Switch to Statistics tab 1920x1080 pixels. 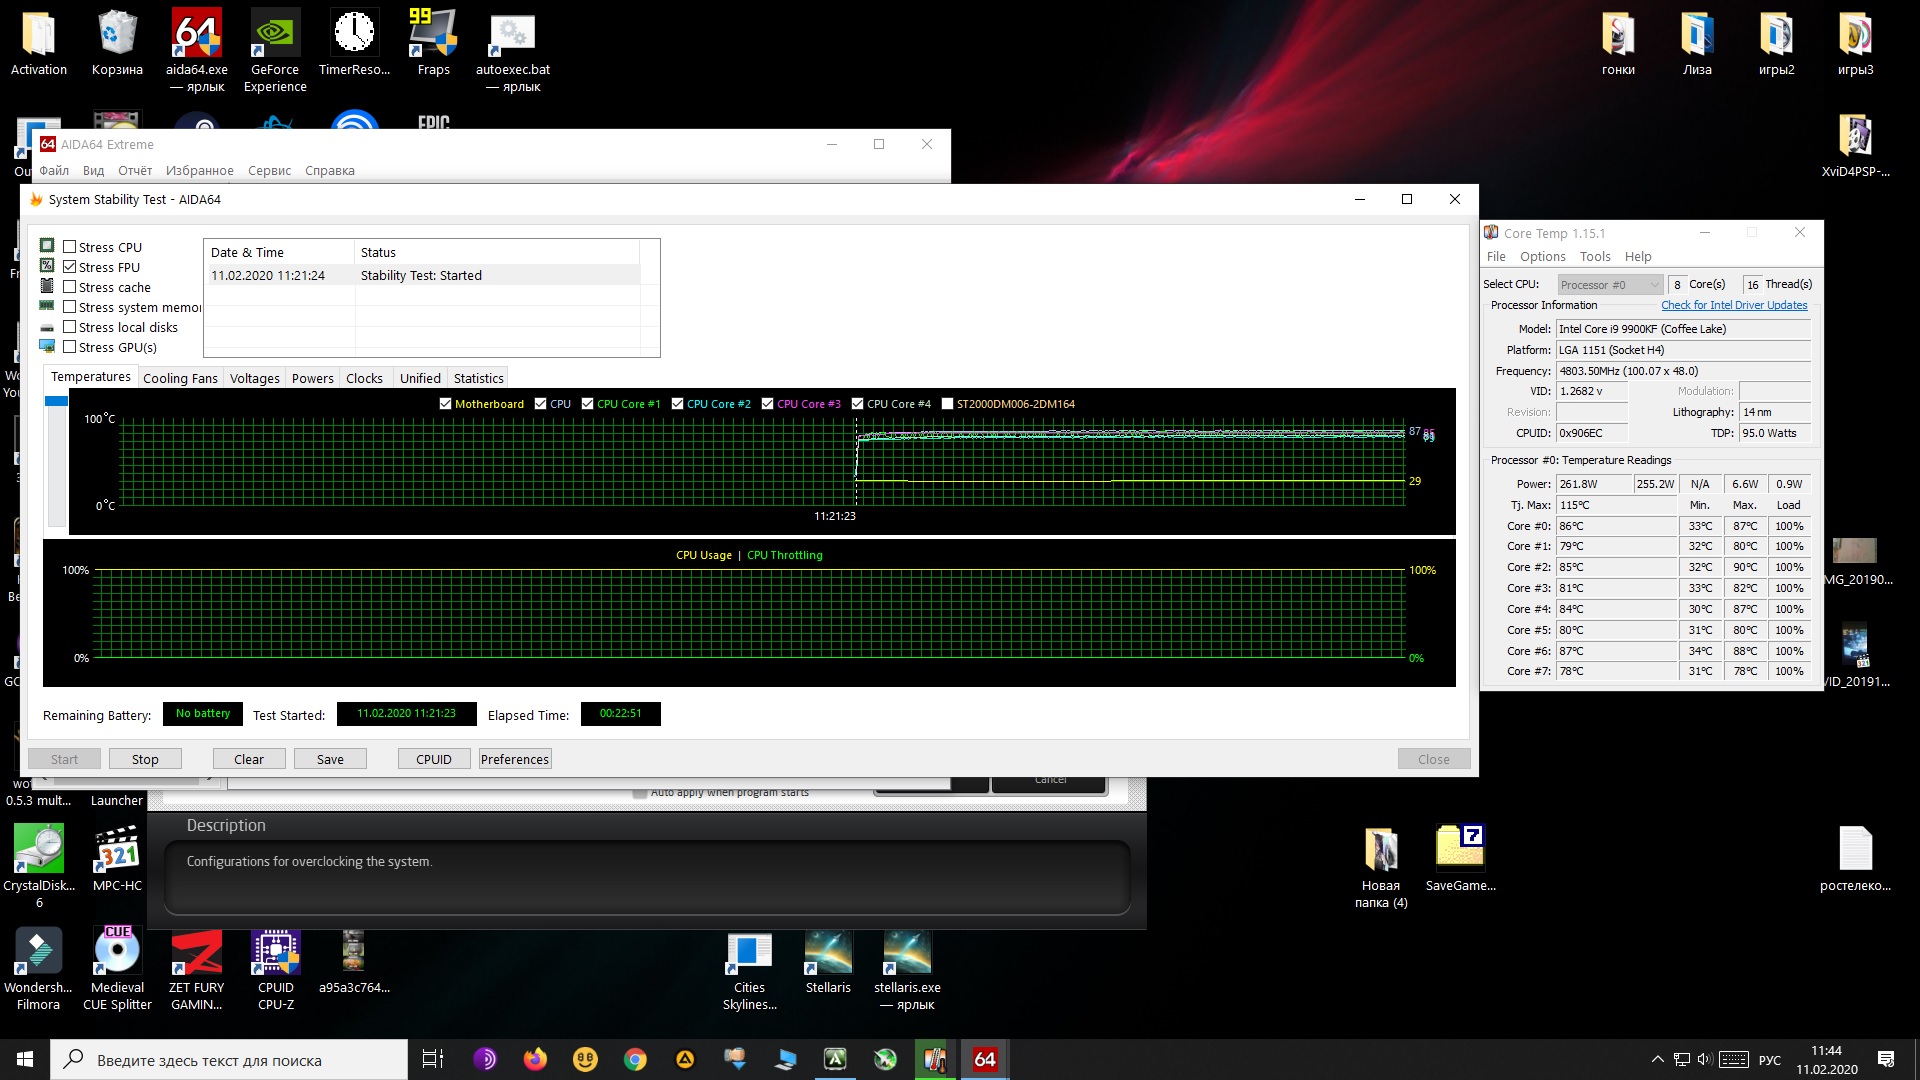click(x=478, y=378)
